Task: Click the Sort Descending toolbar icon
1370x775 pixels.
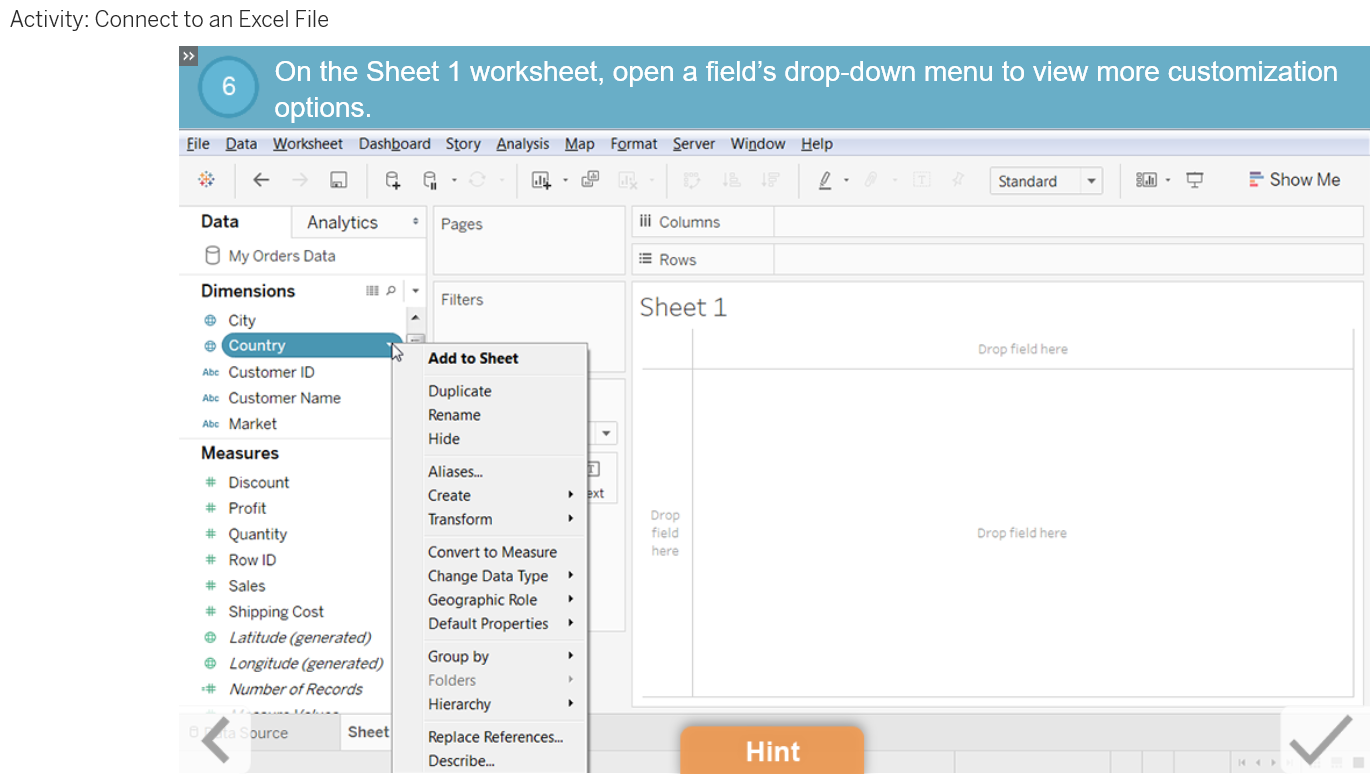Action: coord(769,180)
